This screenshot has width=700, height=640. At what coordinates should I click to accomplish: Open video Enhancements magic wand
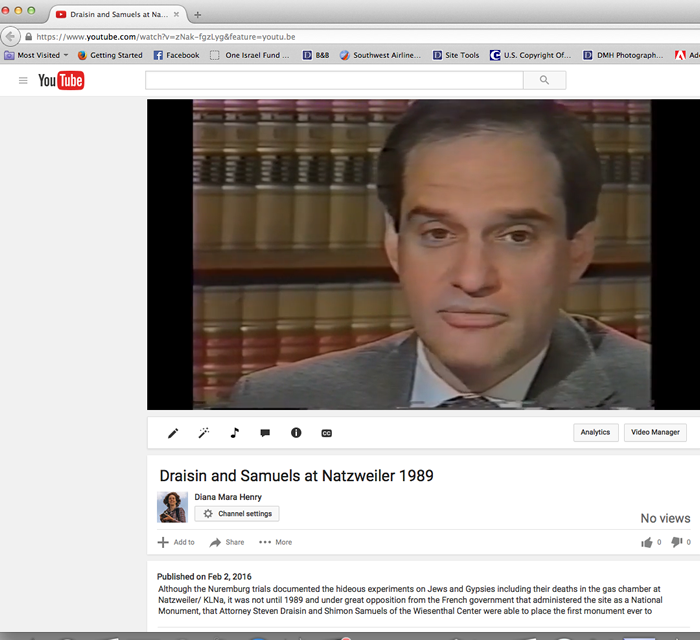click(x=203, y=433)
